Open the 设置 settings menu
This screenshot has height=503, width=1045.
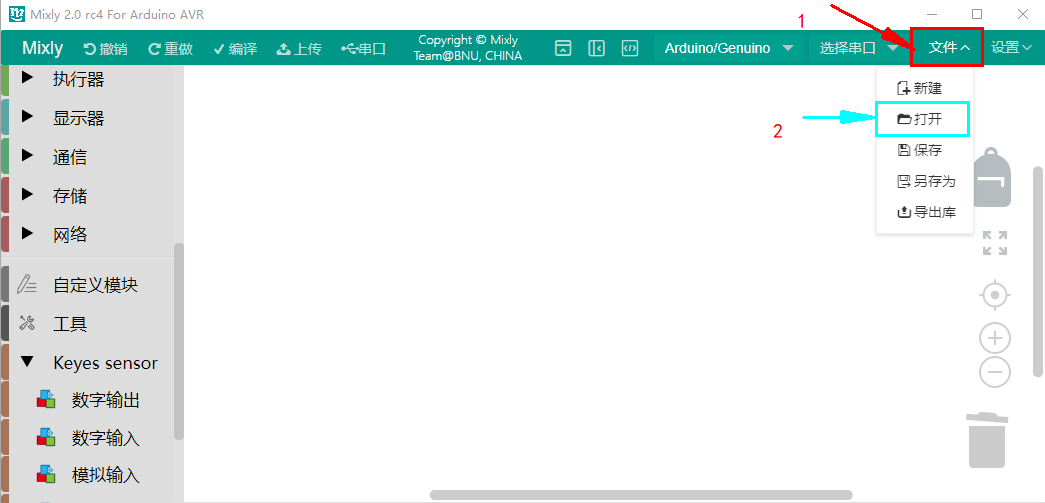pyautogui.click(x=1012, y=47)
